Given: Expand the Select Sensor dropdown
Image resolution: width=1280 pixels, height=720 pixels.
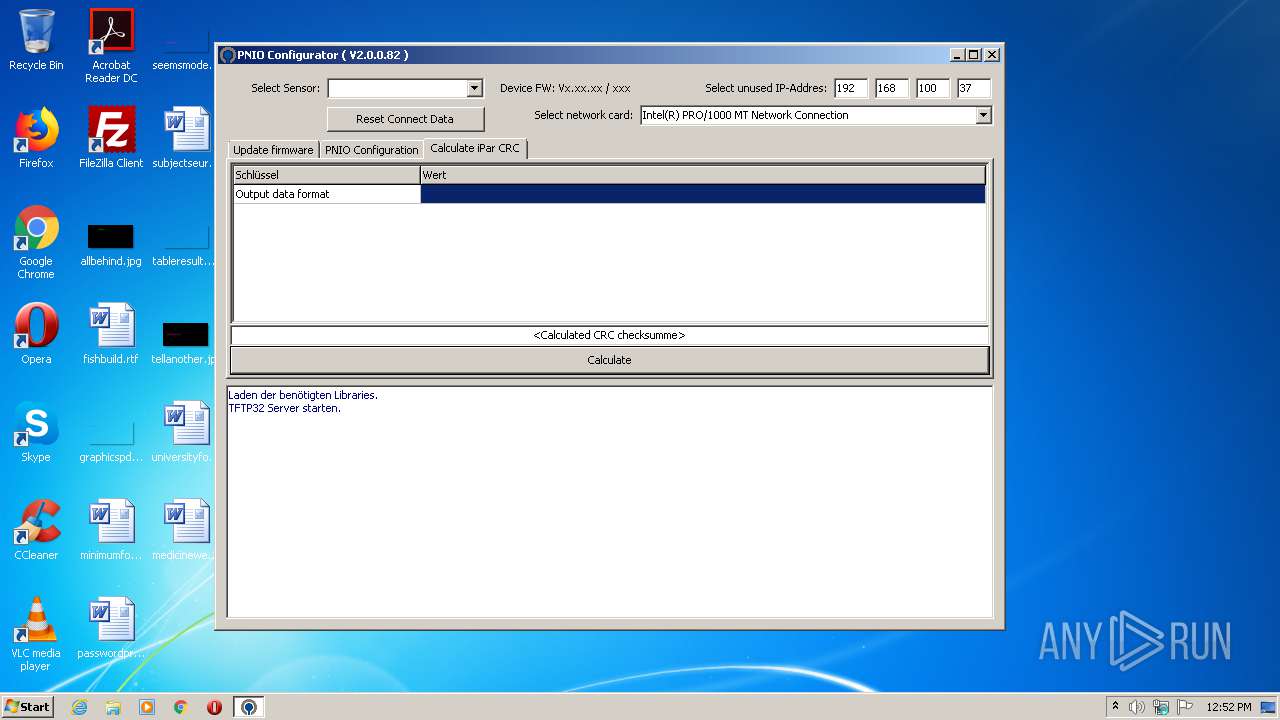Looking at the screenshot, I should coord(474,88).
